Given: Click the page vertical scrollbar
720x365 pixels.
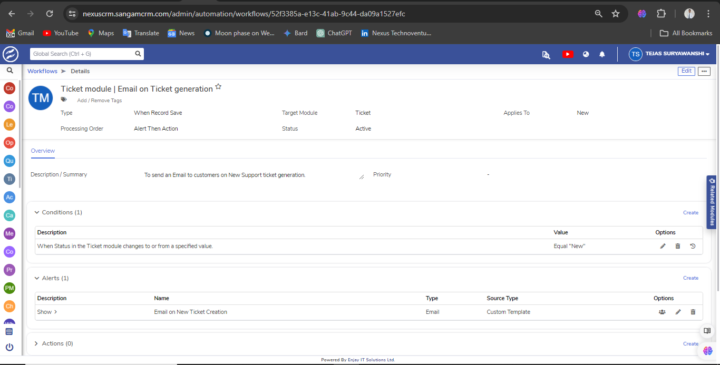Looking at the screenshot, I should (717, 168).
